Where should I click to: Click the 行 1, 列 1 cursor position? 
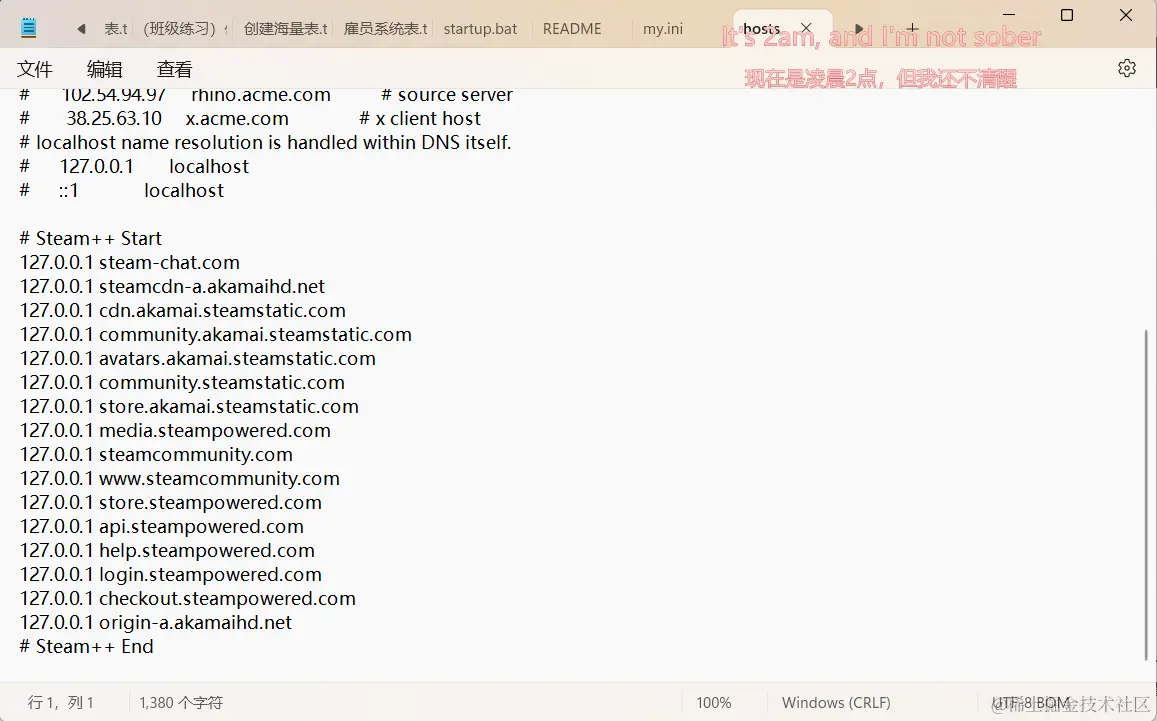[x=61, y=703]
